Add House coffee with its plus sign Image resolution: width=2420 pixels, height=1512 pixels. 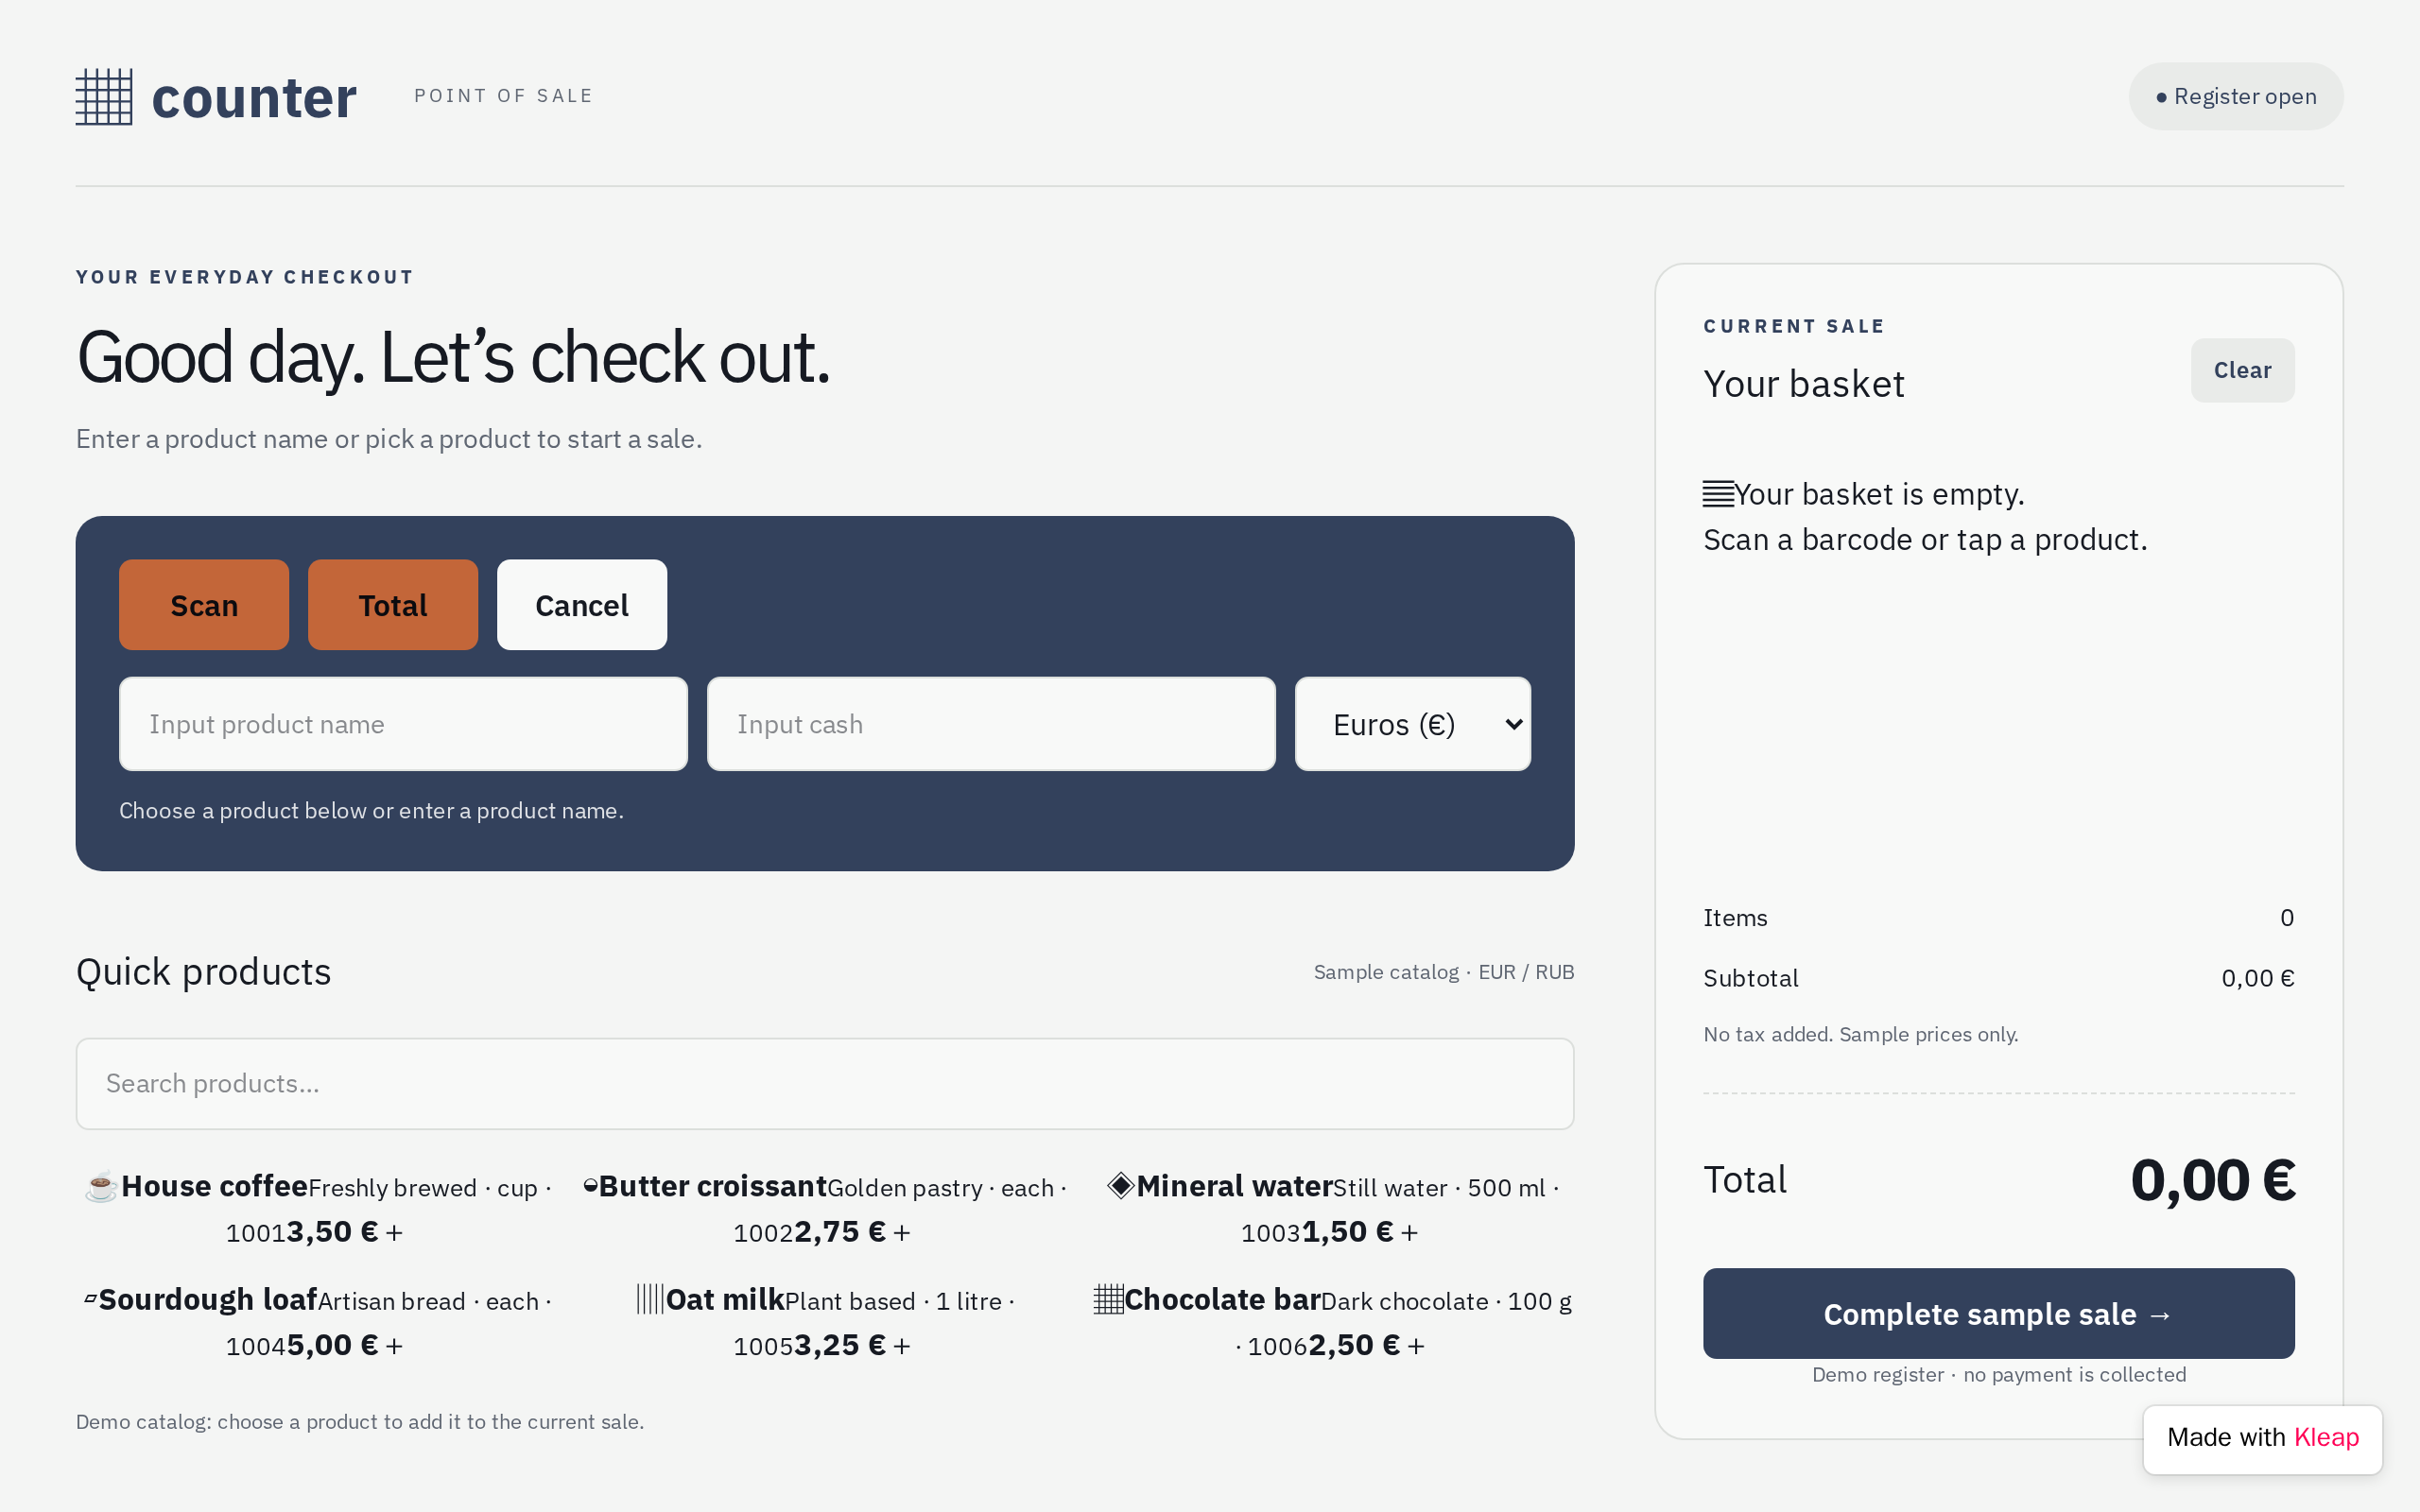394,1233
